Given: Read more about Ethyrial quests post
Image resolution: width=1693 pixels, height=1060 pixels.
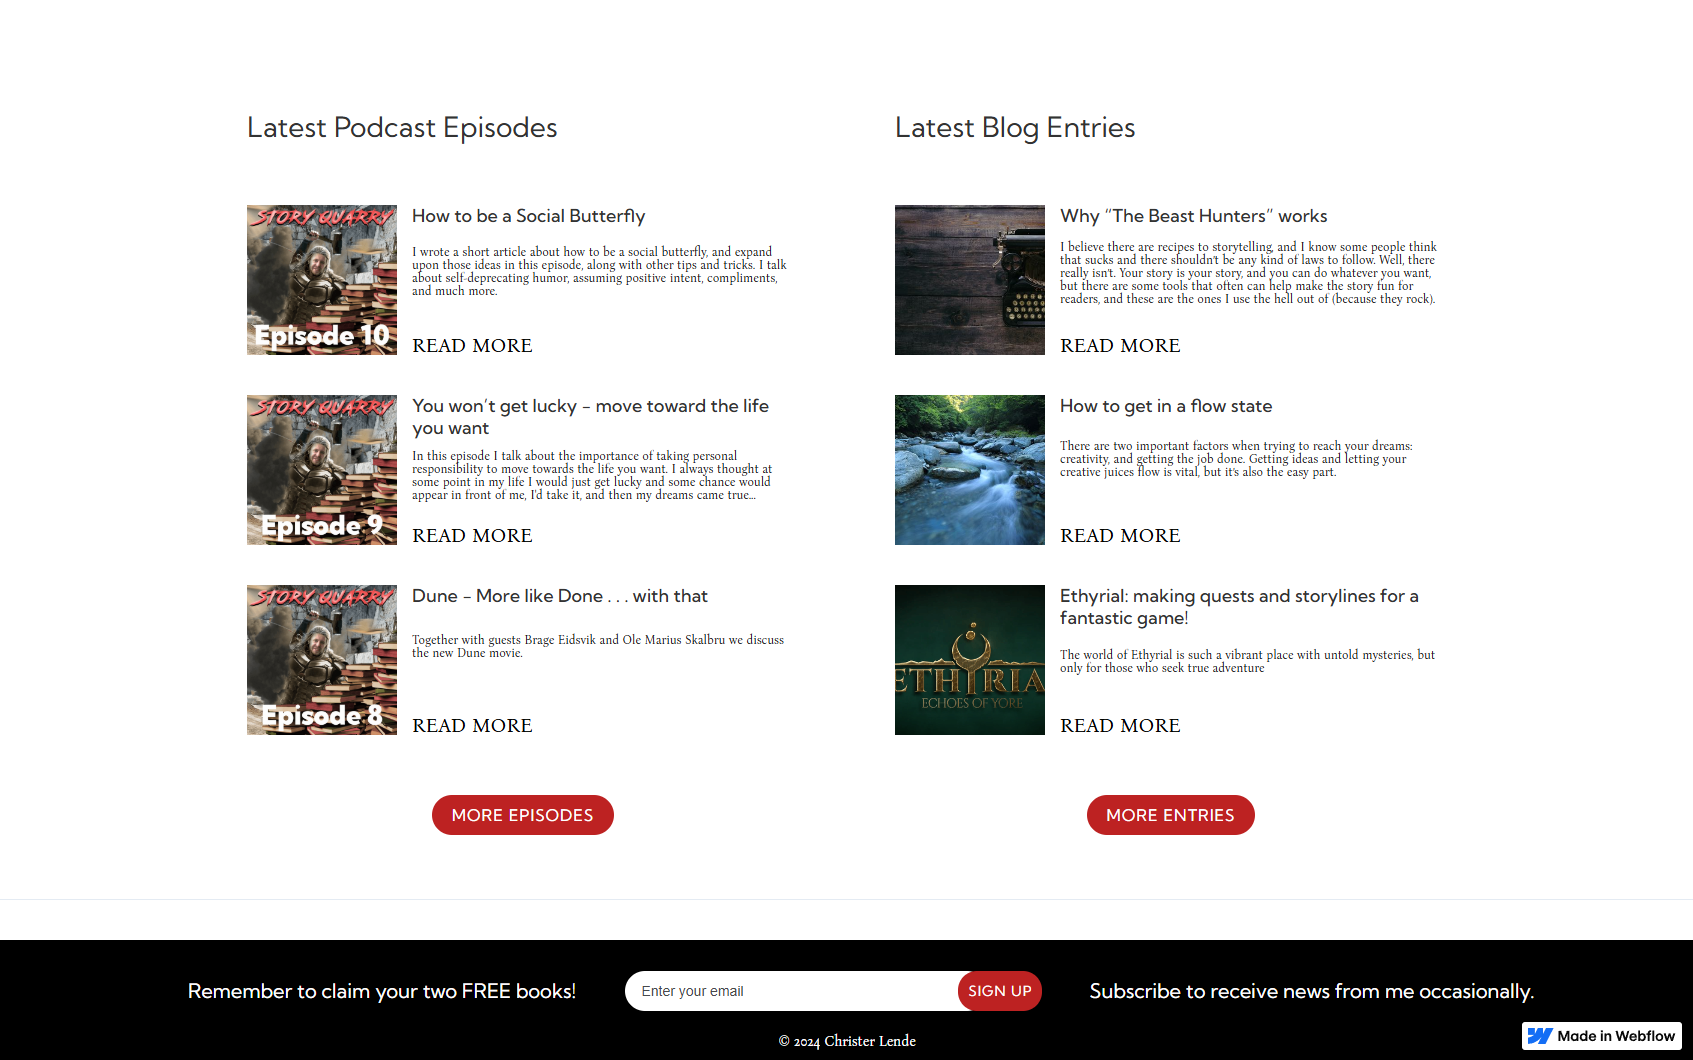Looking at the screenshot, I should 1120,725.
